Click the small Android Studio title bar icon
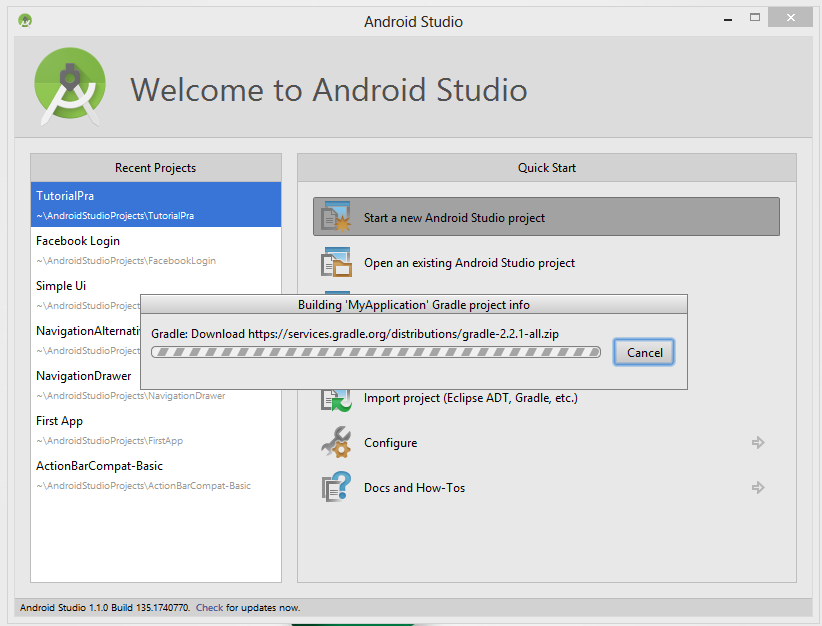Image resolution: width=822 pixels, height=626 pixels. pos(25,21)
